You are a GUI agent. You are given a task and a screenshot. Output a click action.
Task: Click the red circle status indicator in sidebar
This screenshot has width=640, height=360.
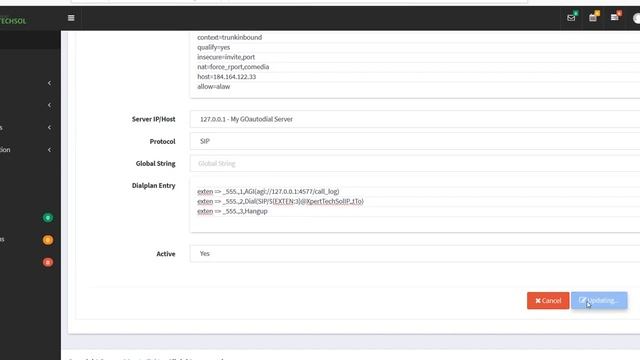[48, 262]
